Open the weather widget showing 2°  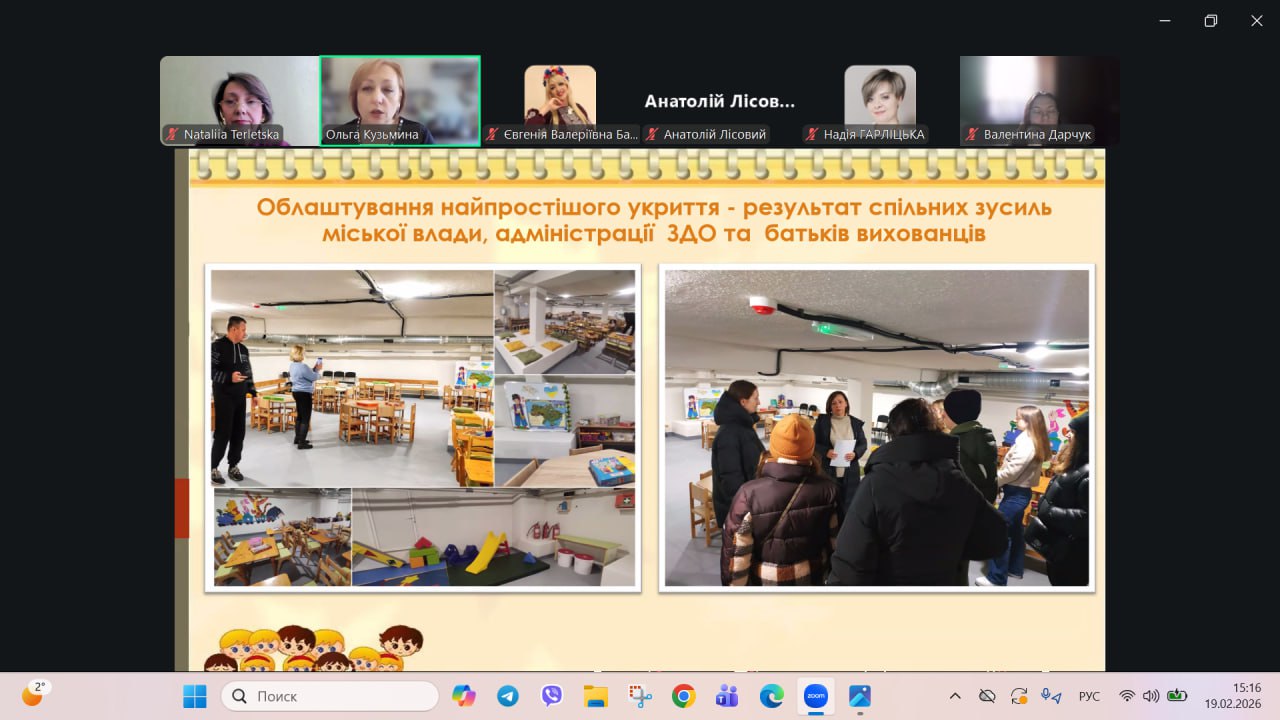[35, 694]
